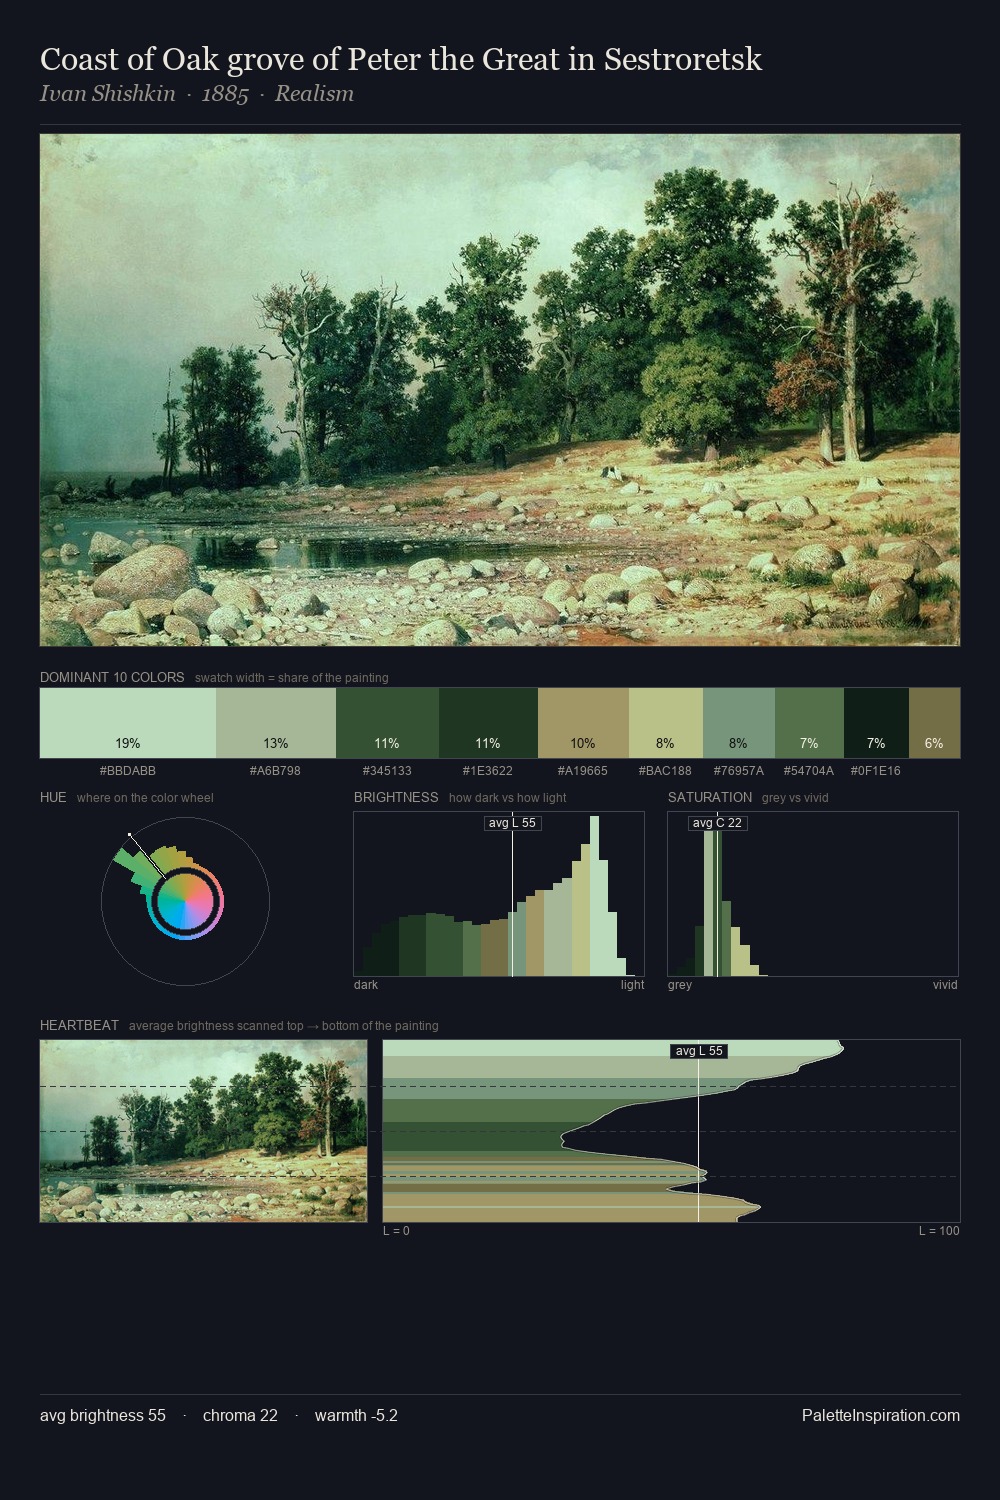Click the 'grey' saturation axis label
This screenshot has width=1000, height=1500.
[680, 985]
